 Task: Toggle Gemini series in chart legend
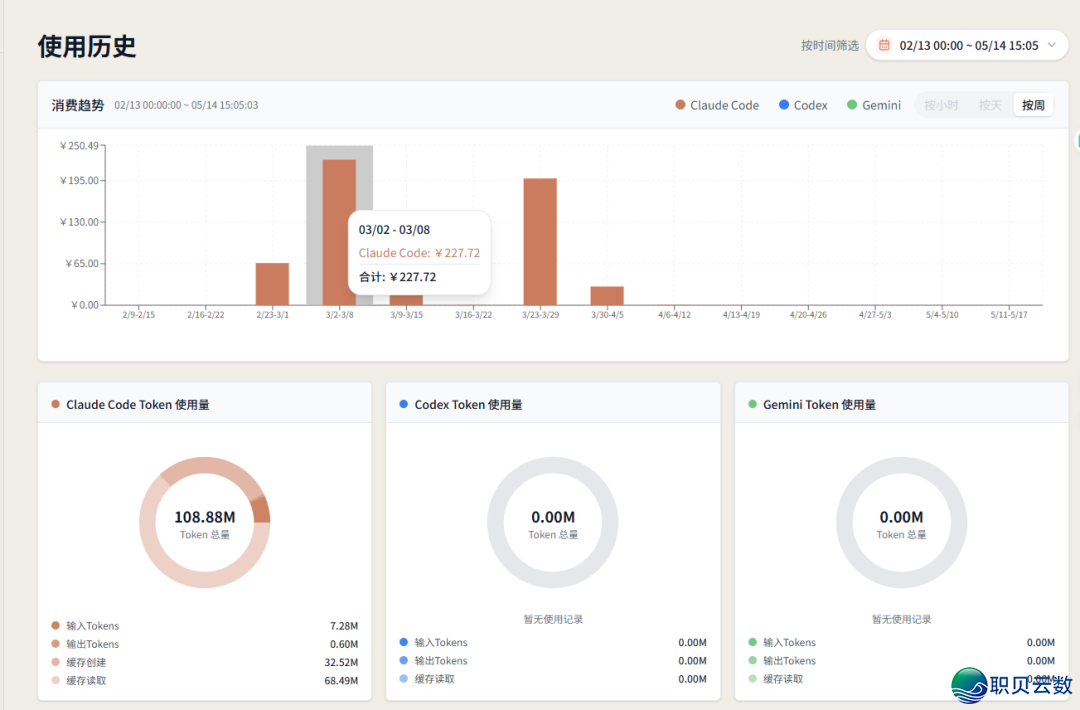click(x=874, y=105)
